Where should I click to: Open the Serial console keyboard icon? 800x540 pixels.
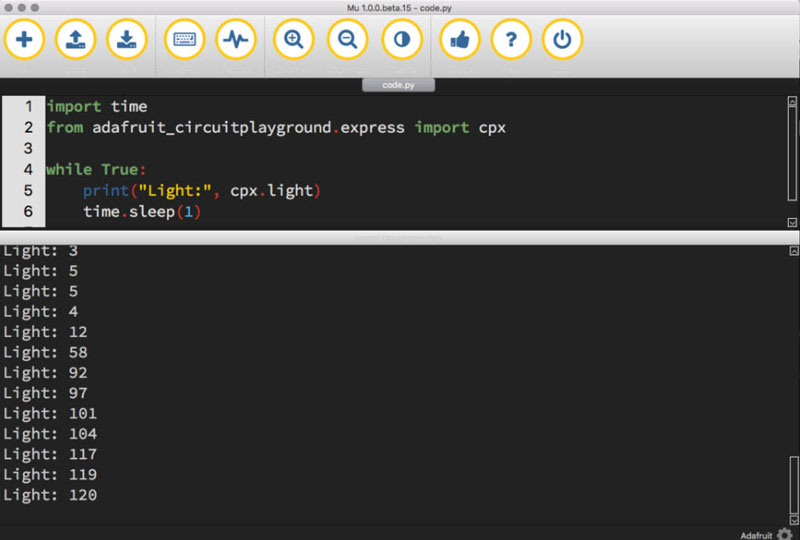(185, 41)
